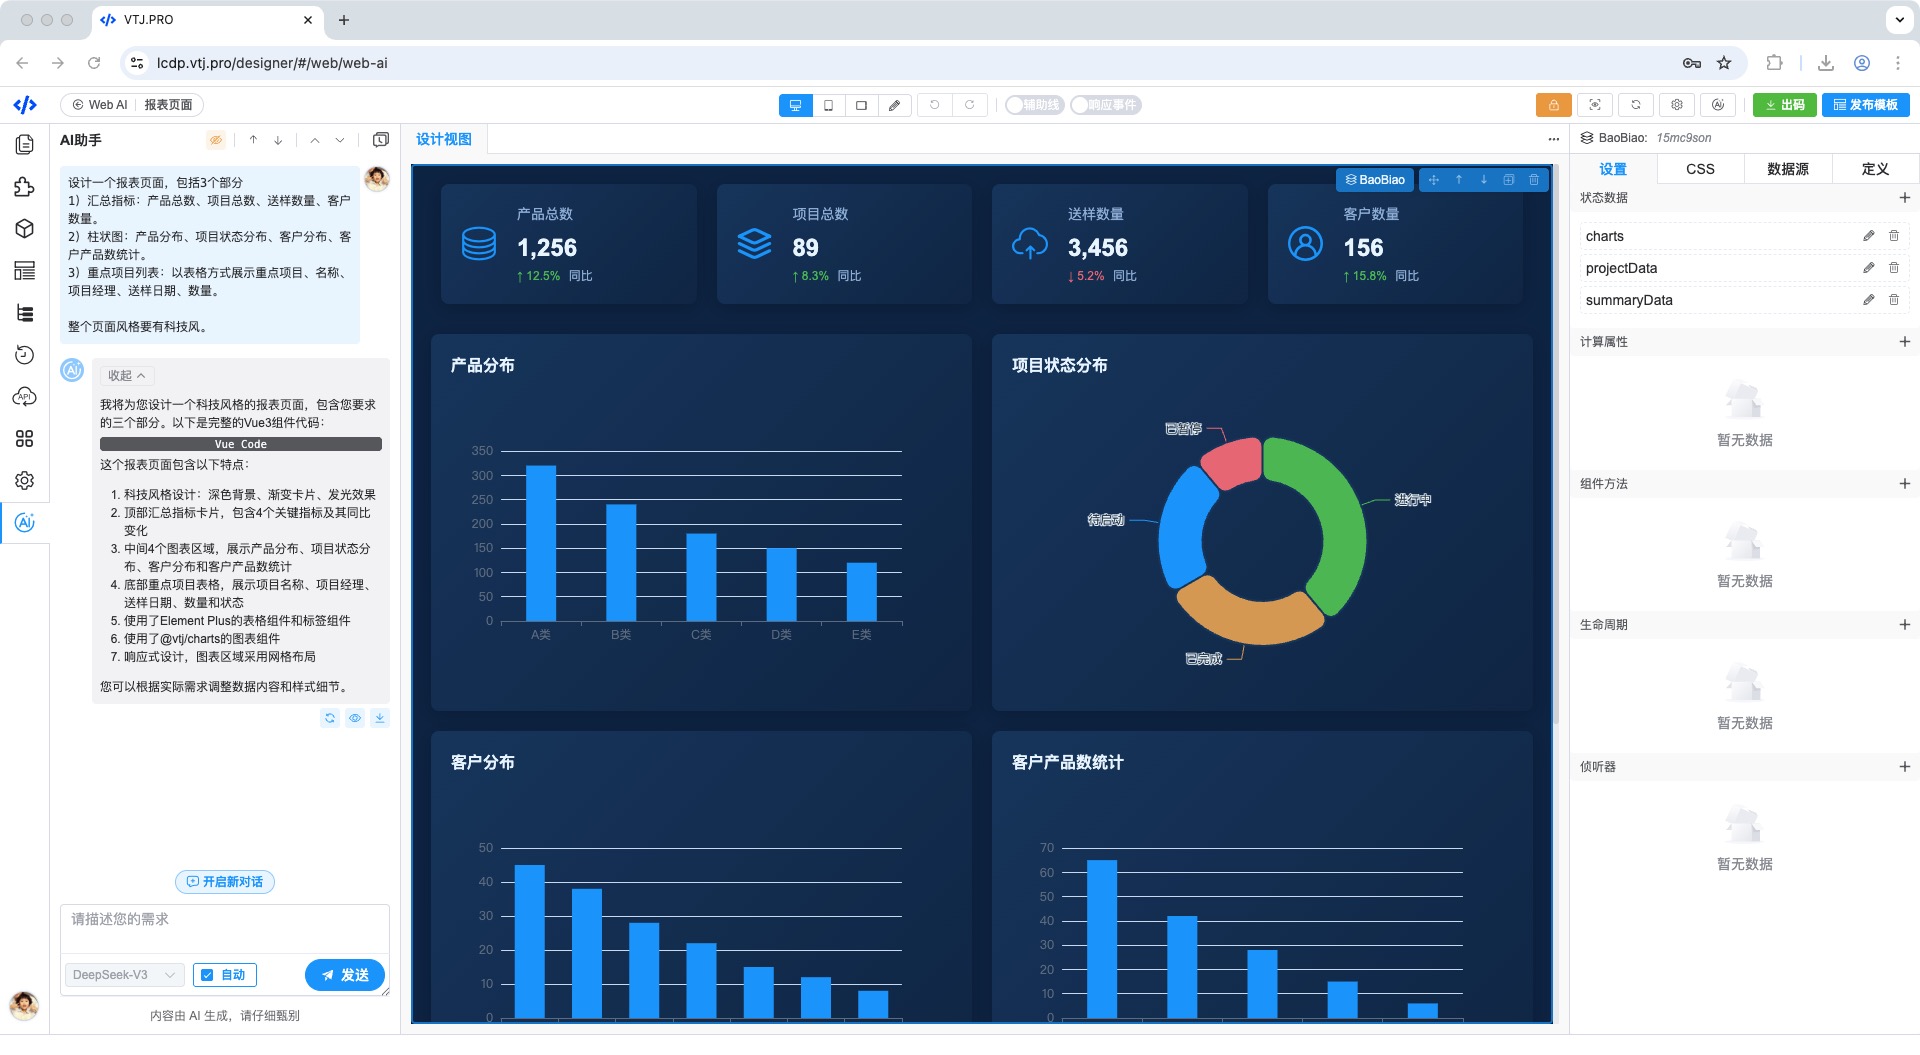Open the left sidebar settings gear
1920x1055 pixels.
tap(25, 481)
